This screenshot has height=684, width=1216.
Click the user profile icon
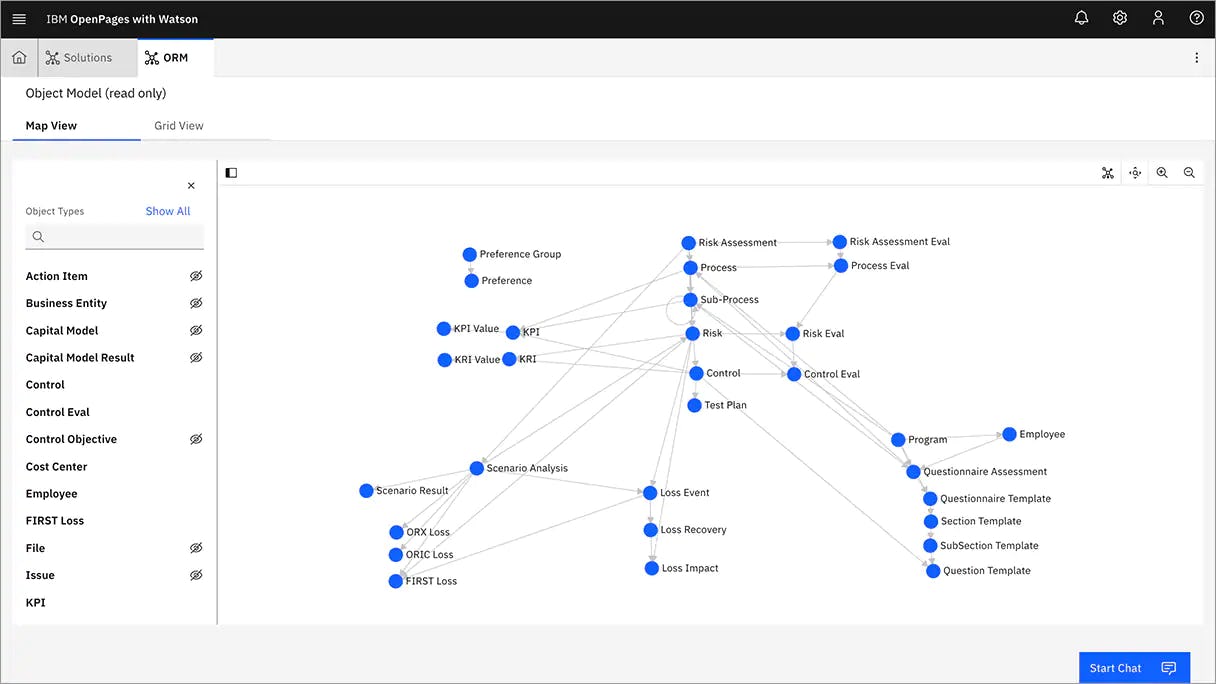tap(1158, 17)
